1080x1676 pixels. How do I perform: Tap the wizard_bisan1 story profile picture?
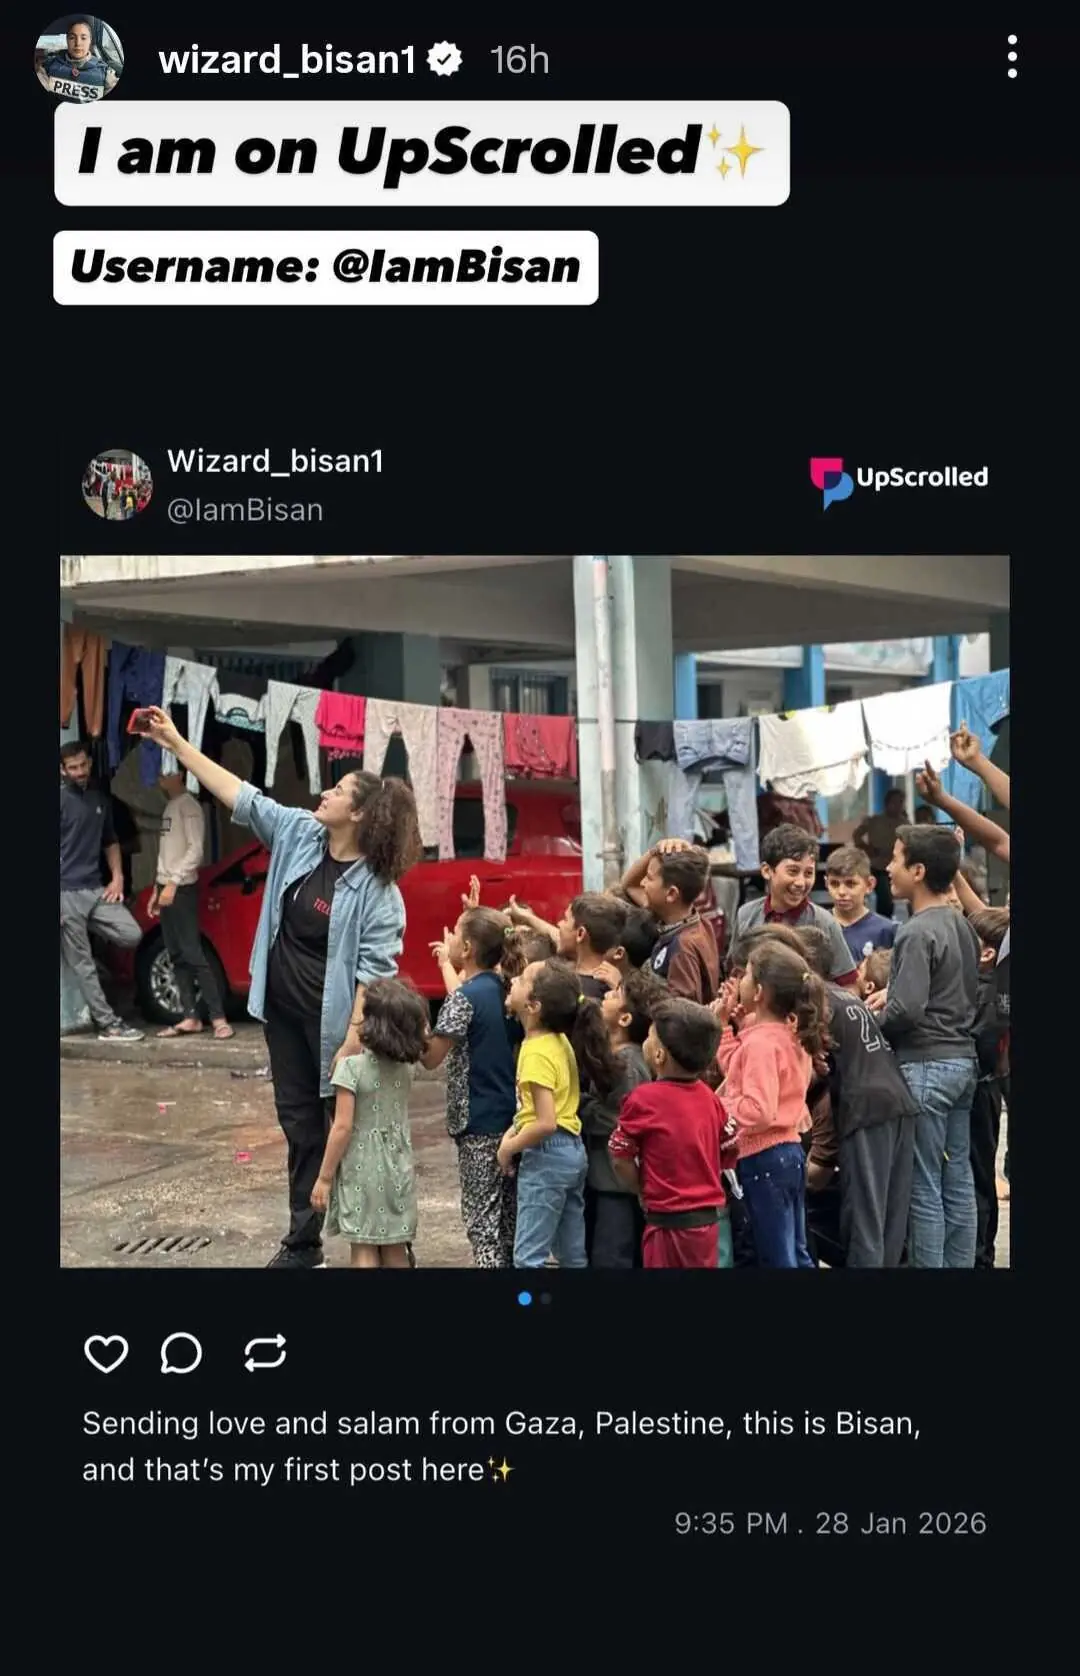tap(79, 58)
